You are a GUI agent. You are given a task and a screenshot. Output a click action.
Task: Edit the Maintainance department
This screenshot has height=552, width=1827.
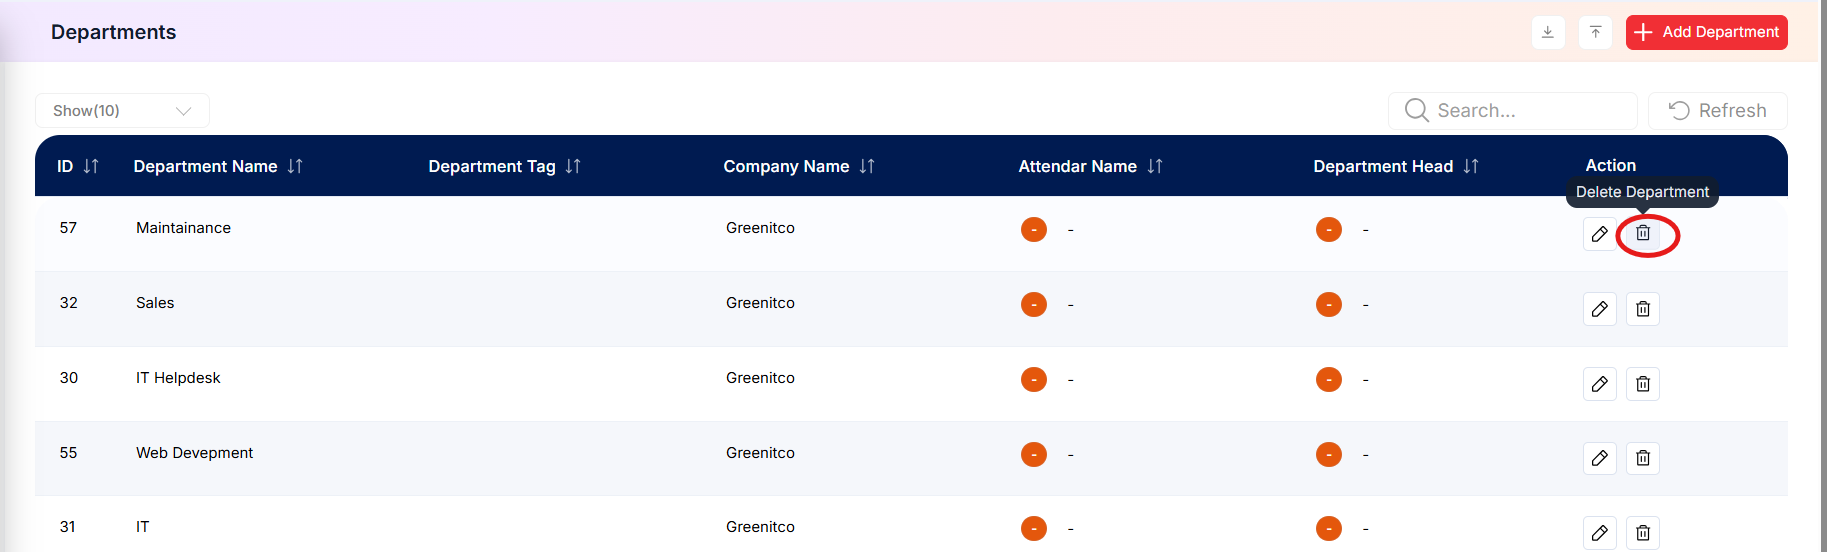click(x=1600, y=233)
